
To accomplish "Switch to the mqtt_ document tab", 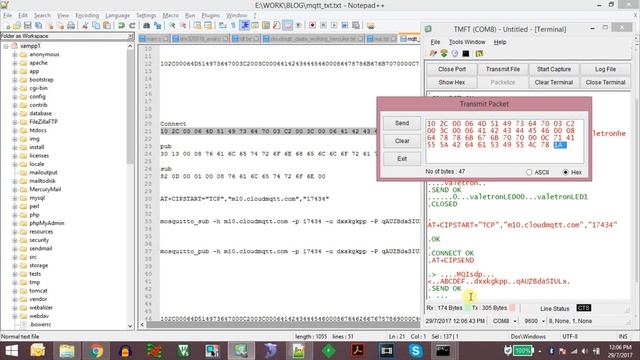I will (409, 38).
